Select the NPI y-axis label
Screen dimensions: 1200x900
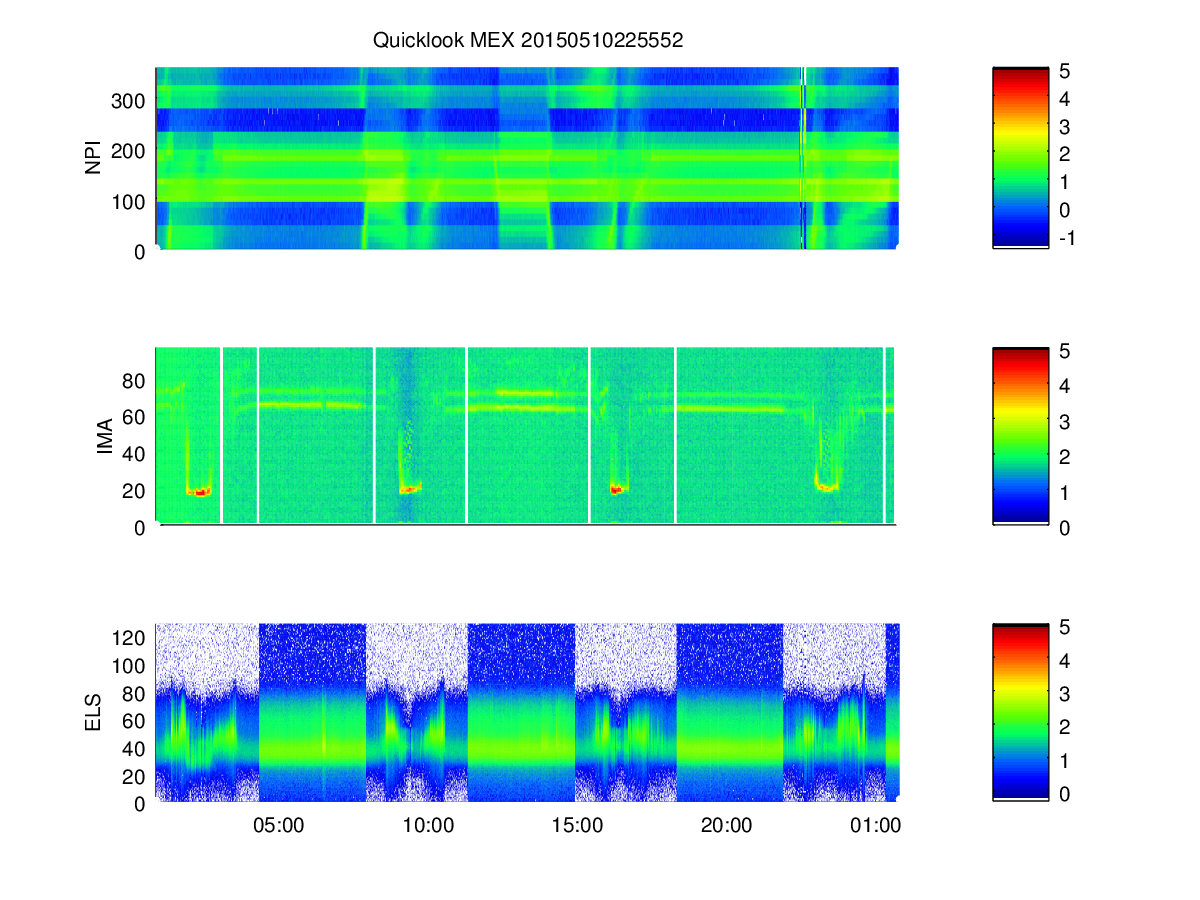[94, 159]
